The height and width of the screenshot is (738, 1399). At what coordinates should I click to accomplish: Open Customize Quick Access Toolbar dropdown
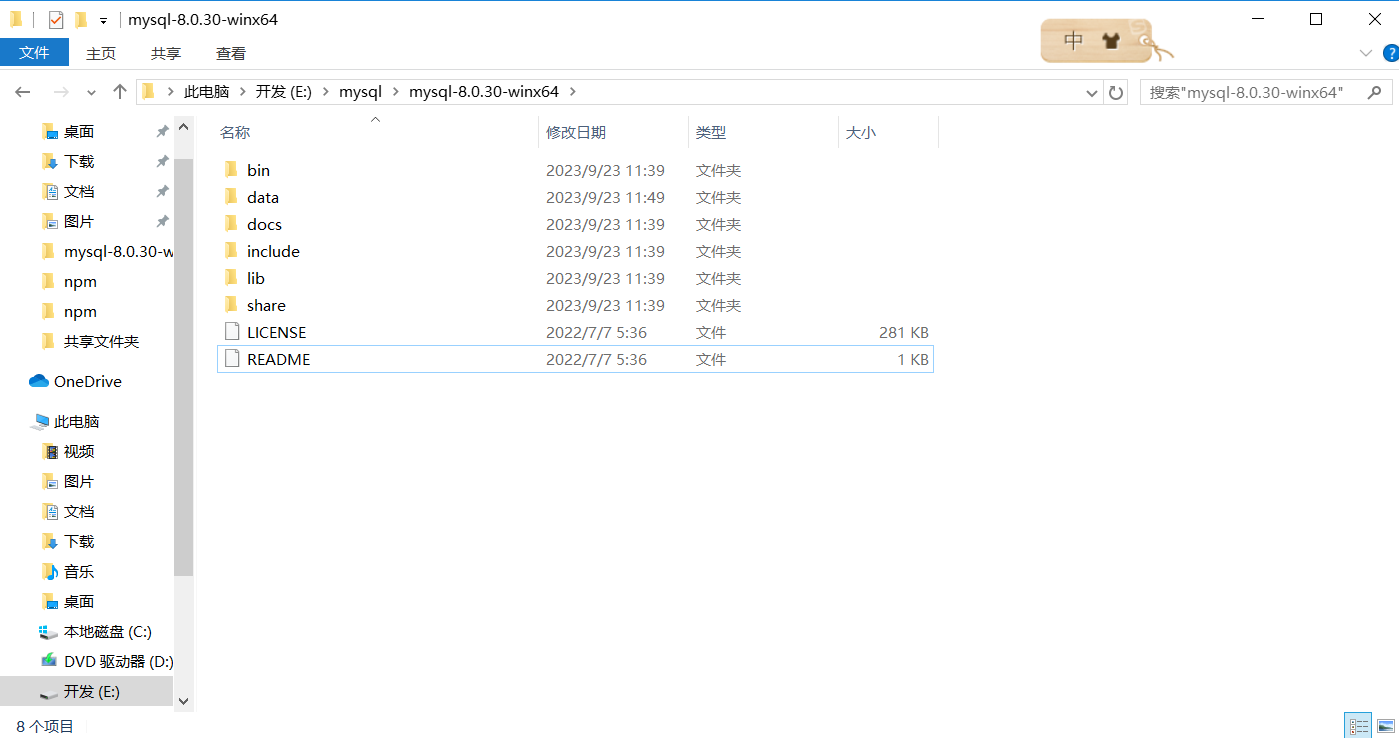coord(103,21)
